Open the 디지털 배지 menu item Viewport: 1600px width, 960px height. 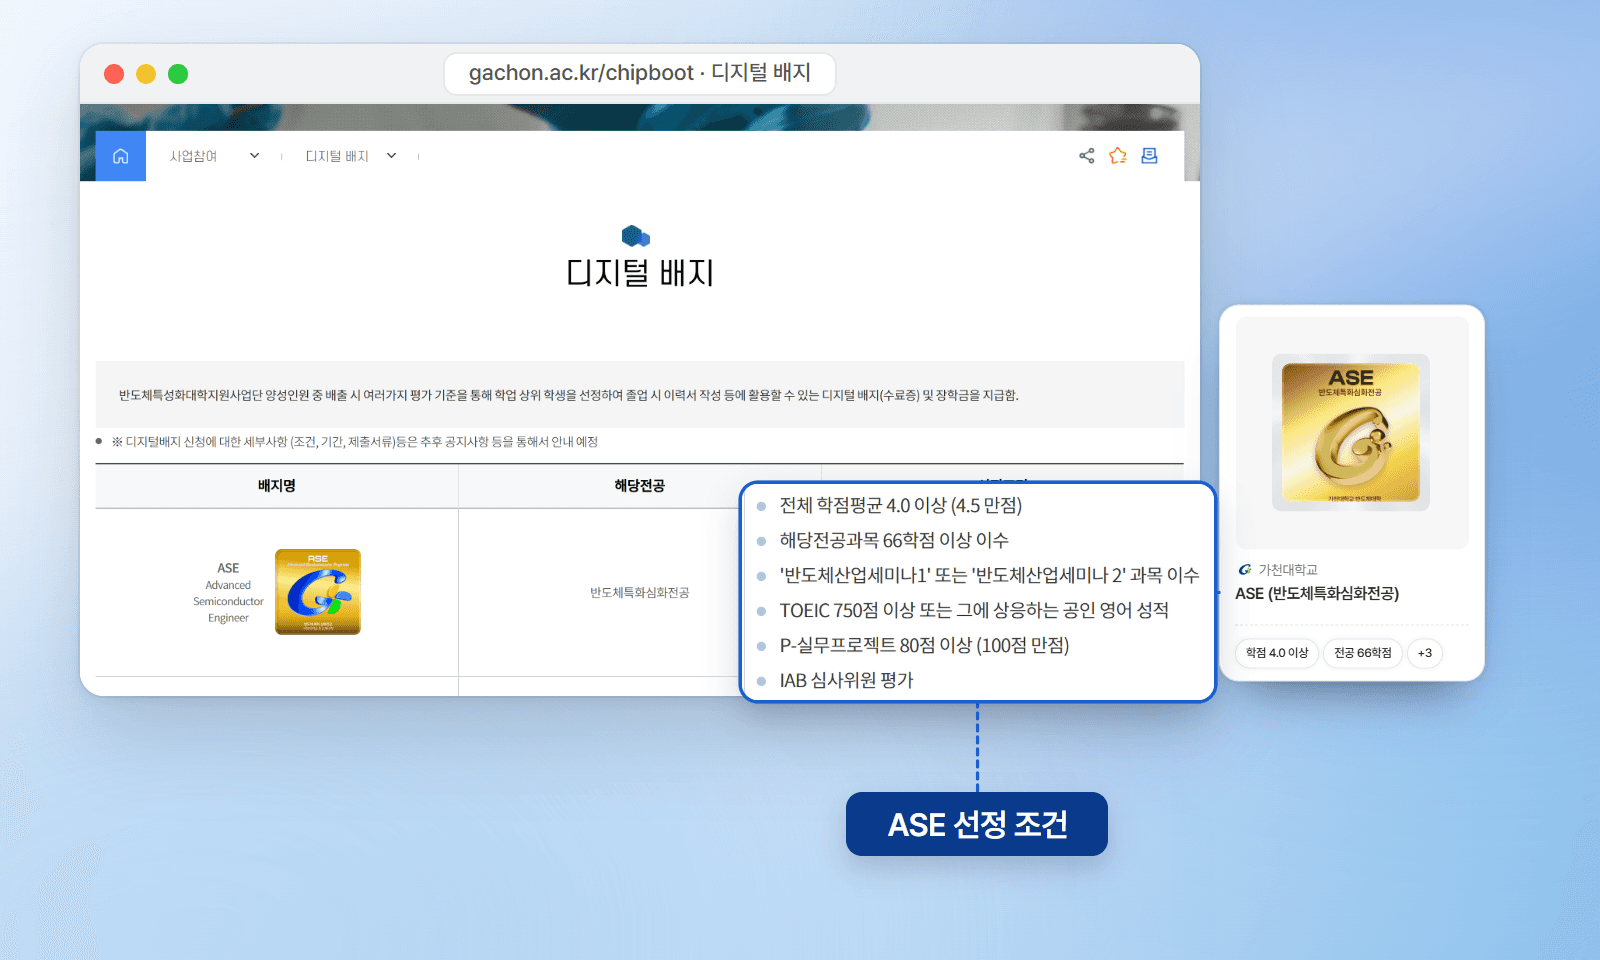tap(337, 156)
